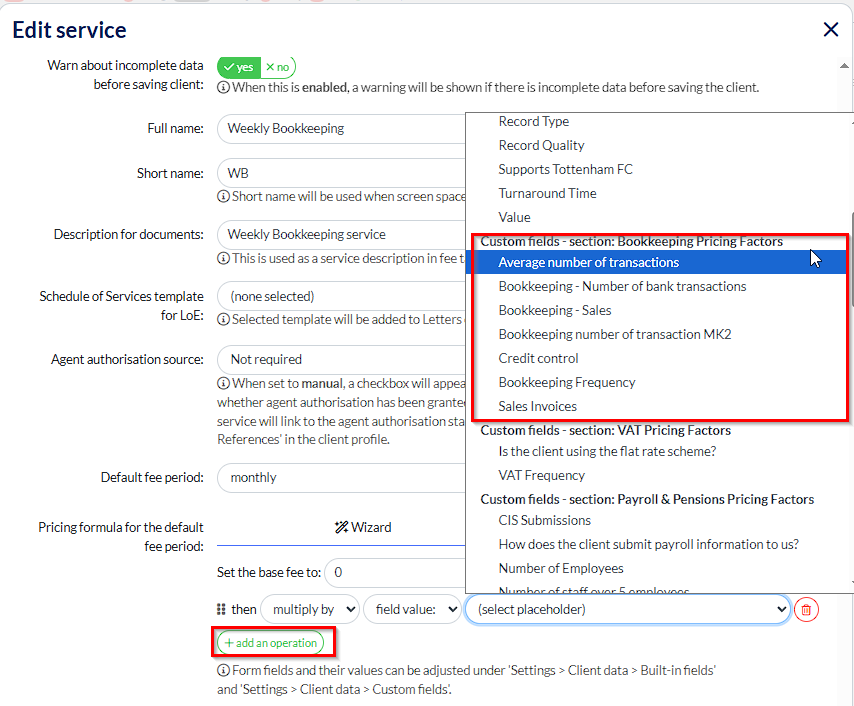Open the 'field value:' type dropdown
The image size is (854, 706).
pyautogui.click(x=411, y=609)
